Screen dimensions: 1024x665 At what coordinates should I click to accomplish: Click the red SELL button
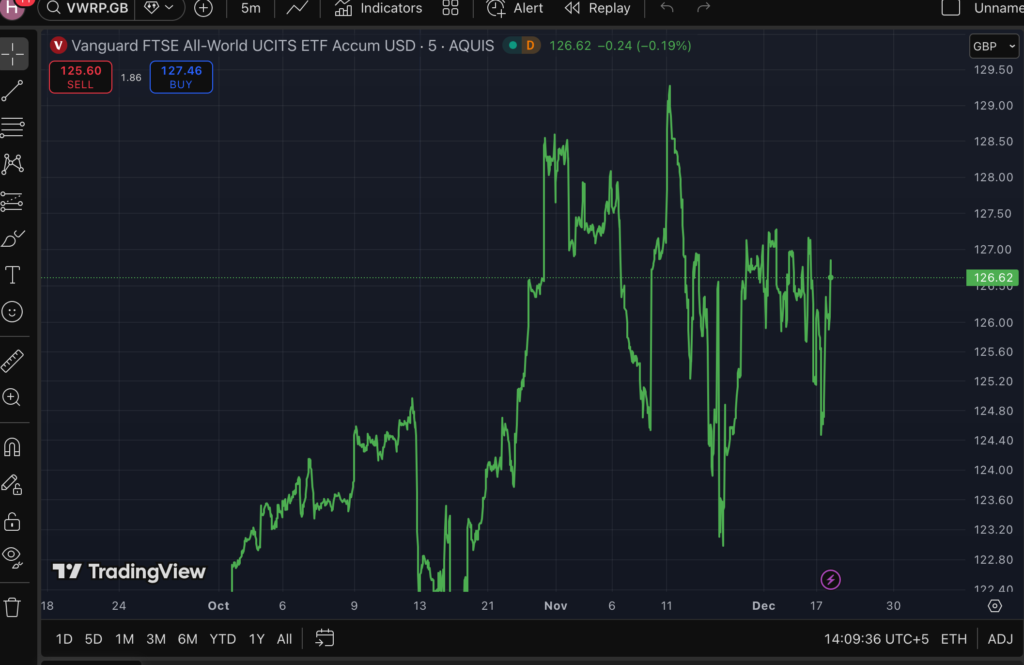[x=80, y=77]
